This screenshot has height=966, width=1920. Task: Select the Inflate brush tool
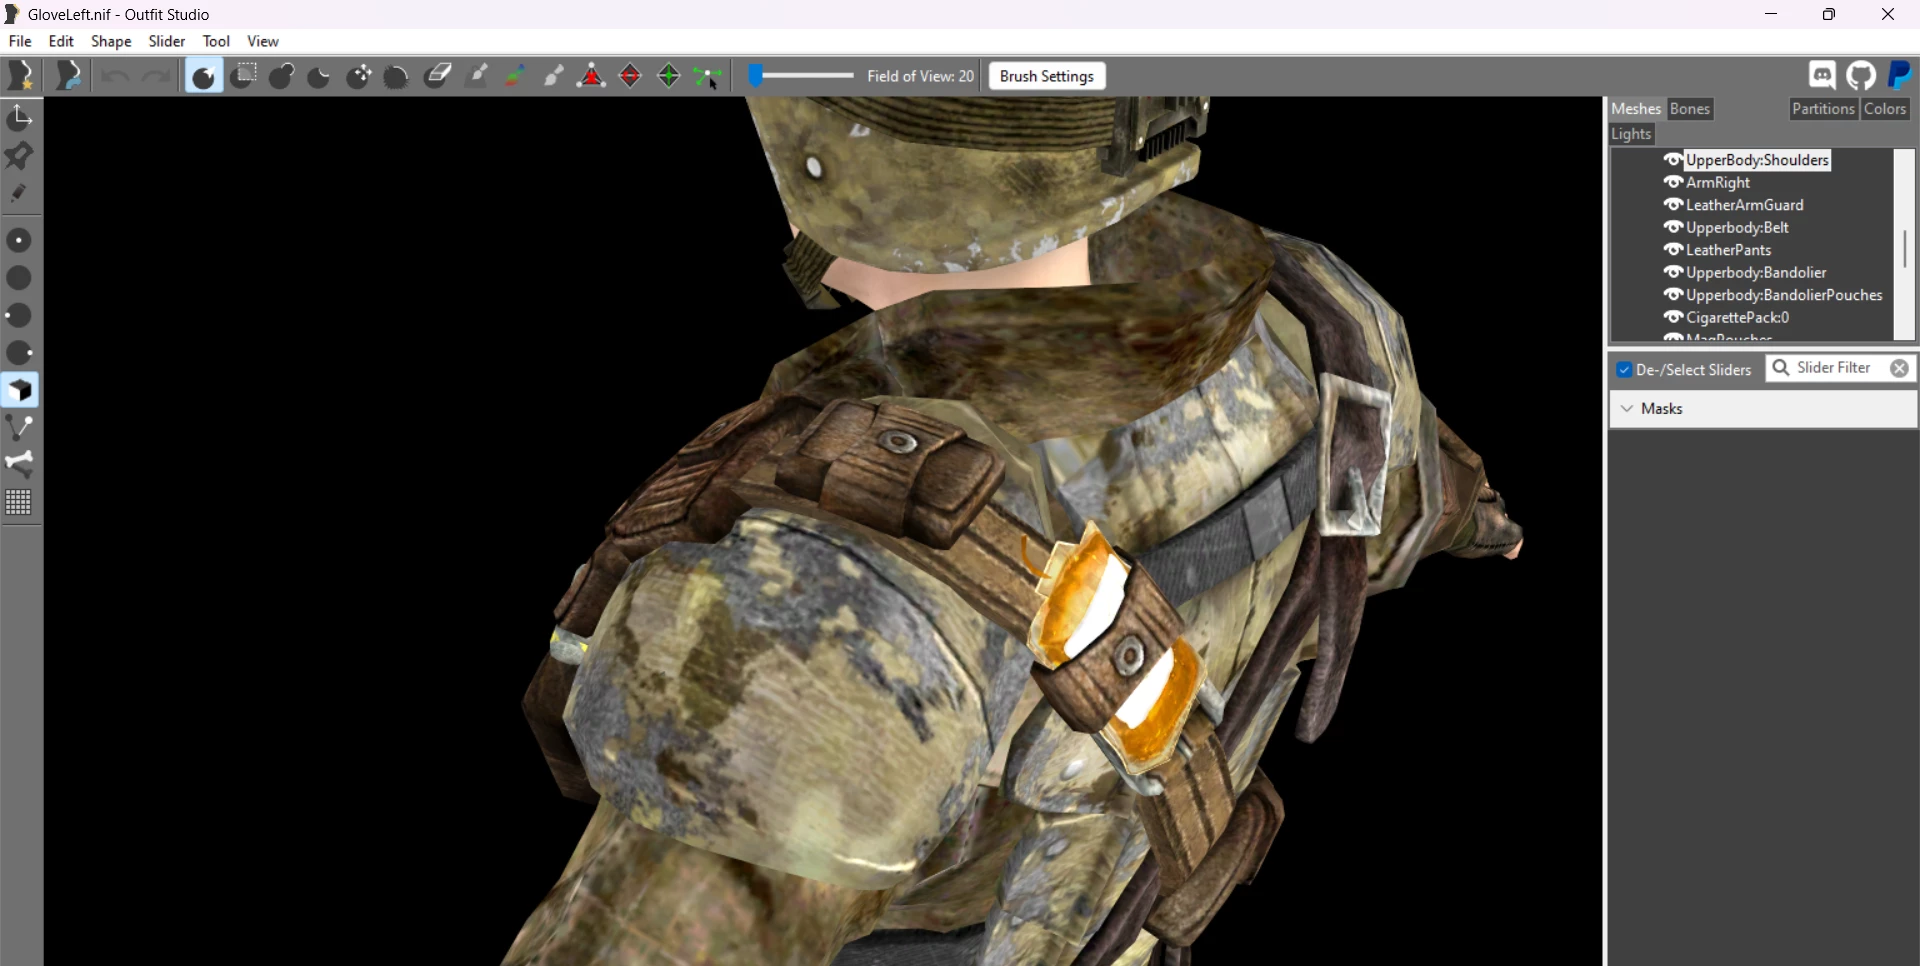pos(282,76)
